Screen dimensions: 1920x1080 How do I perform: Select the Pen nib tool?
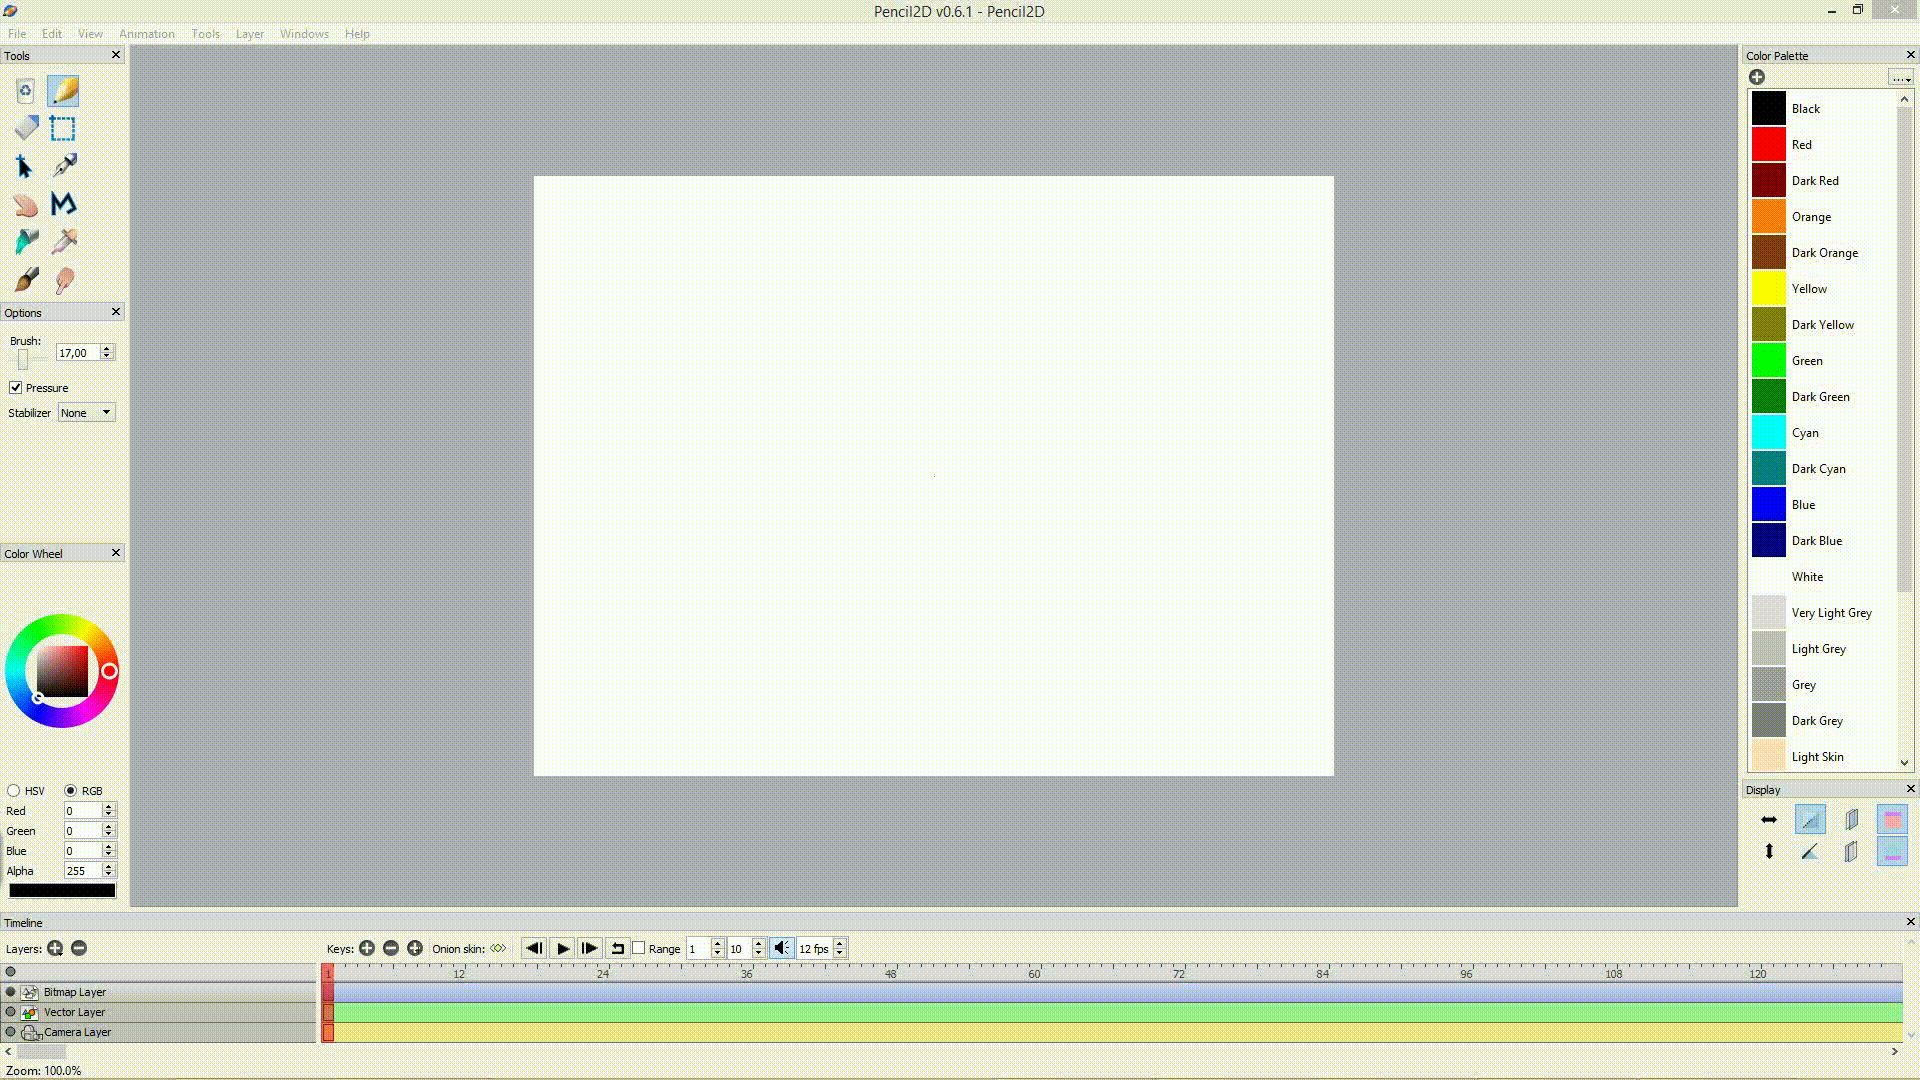click(x=64, y=166)
